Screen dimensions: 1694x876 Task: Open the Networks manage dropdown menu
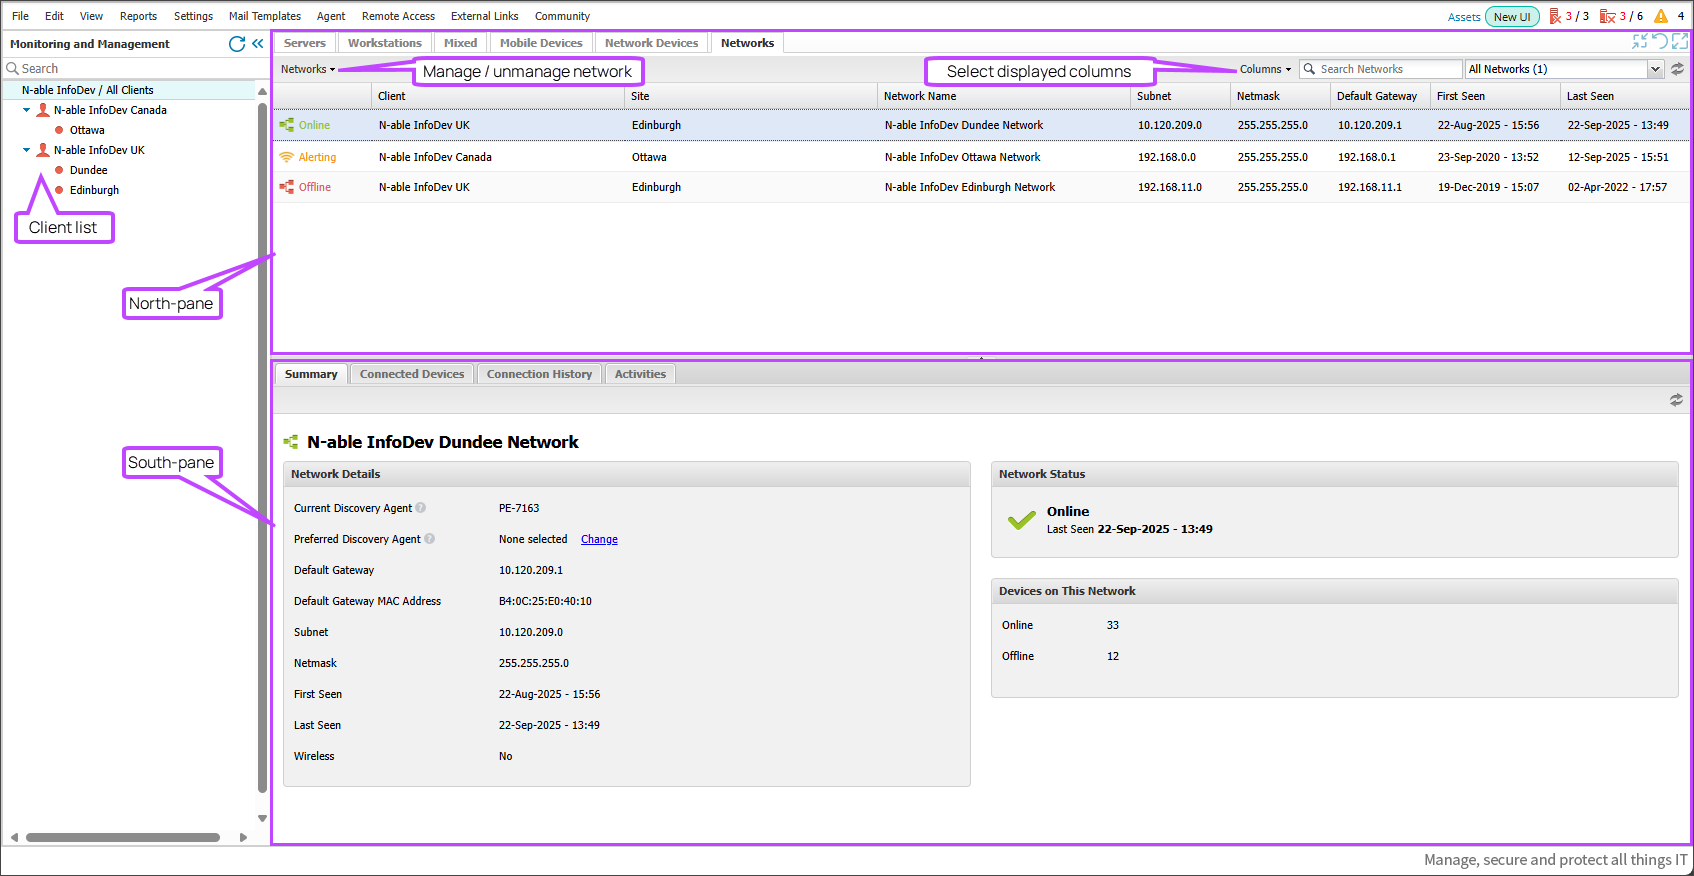click(308, 69)
